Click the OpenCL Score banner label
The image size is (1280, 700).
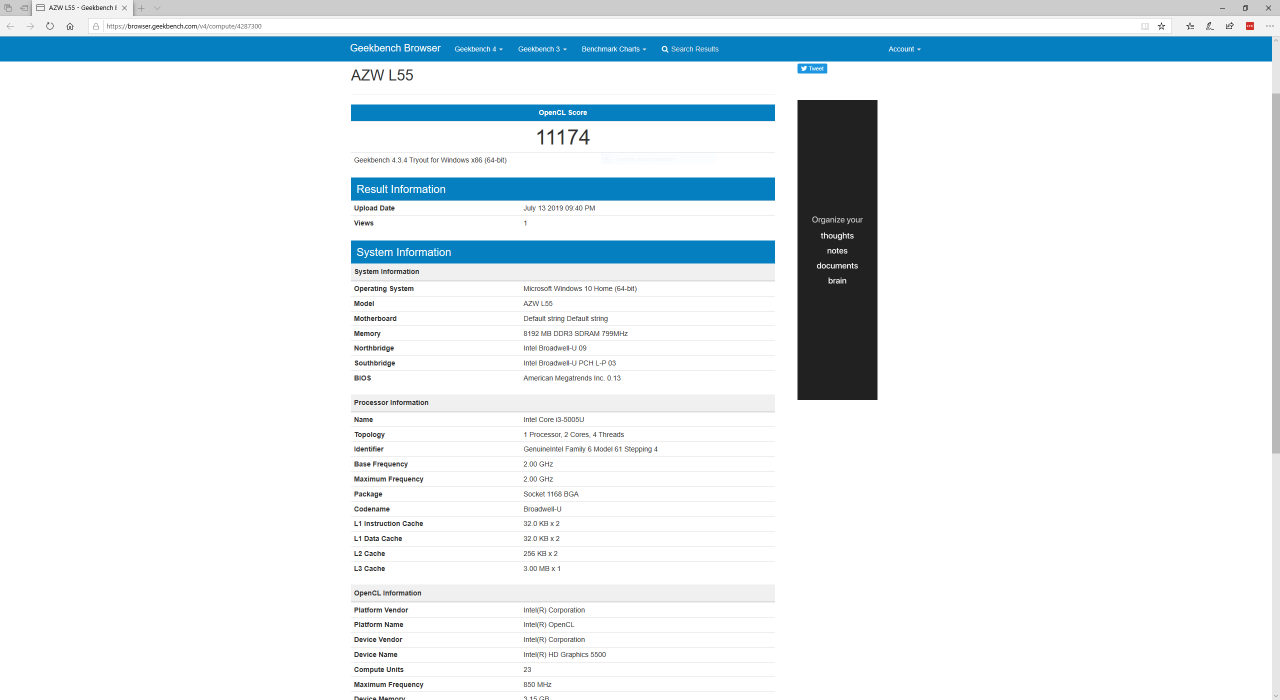[x=563, y=113]
